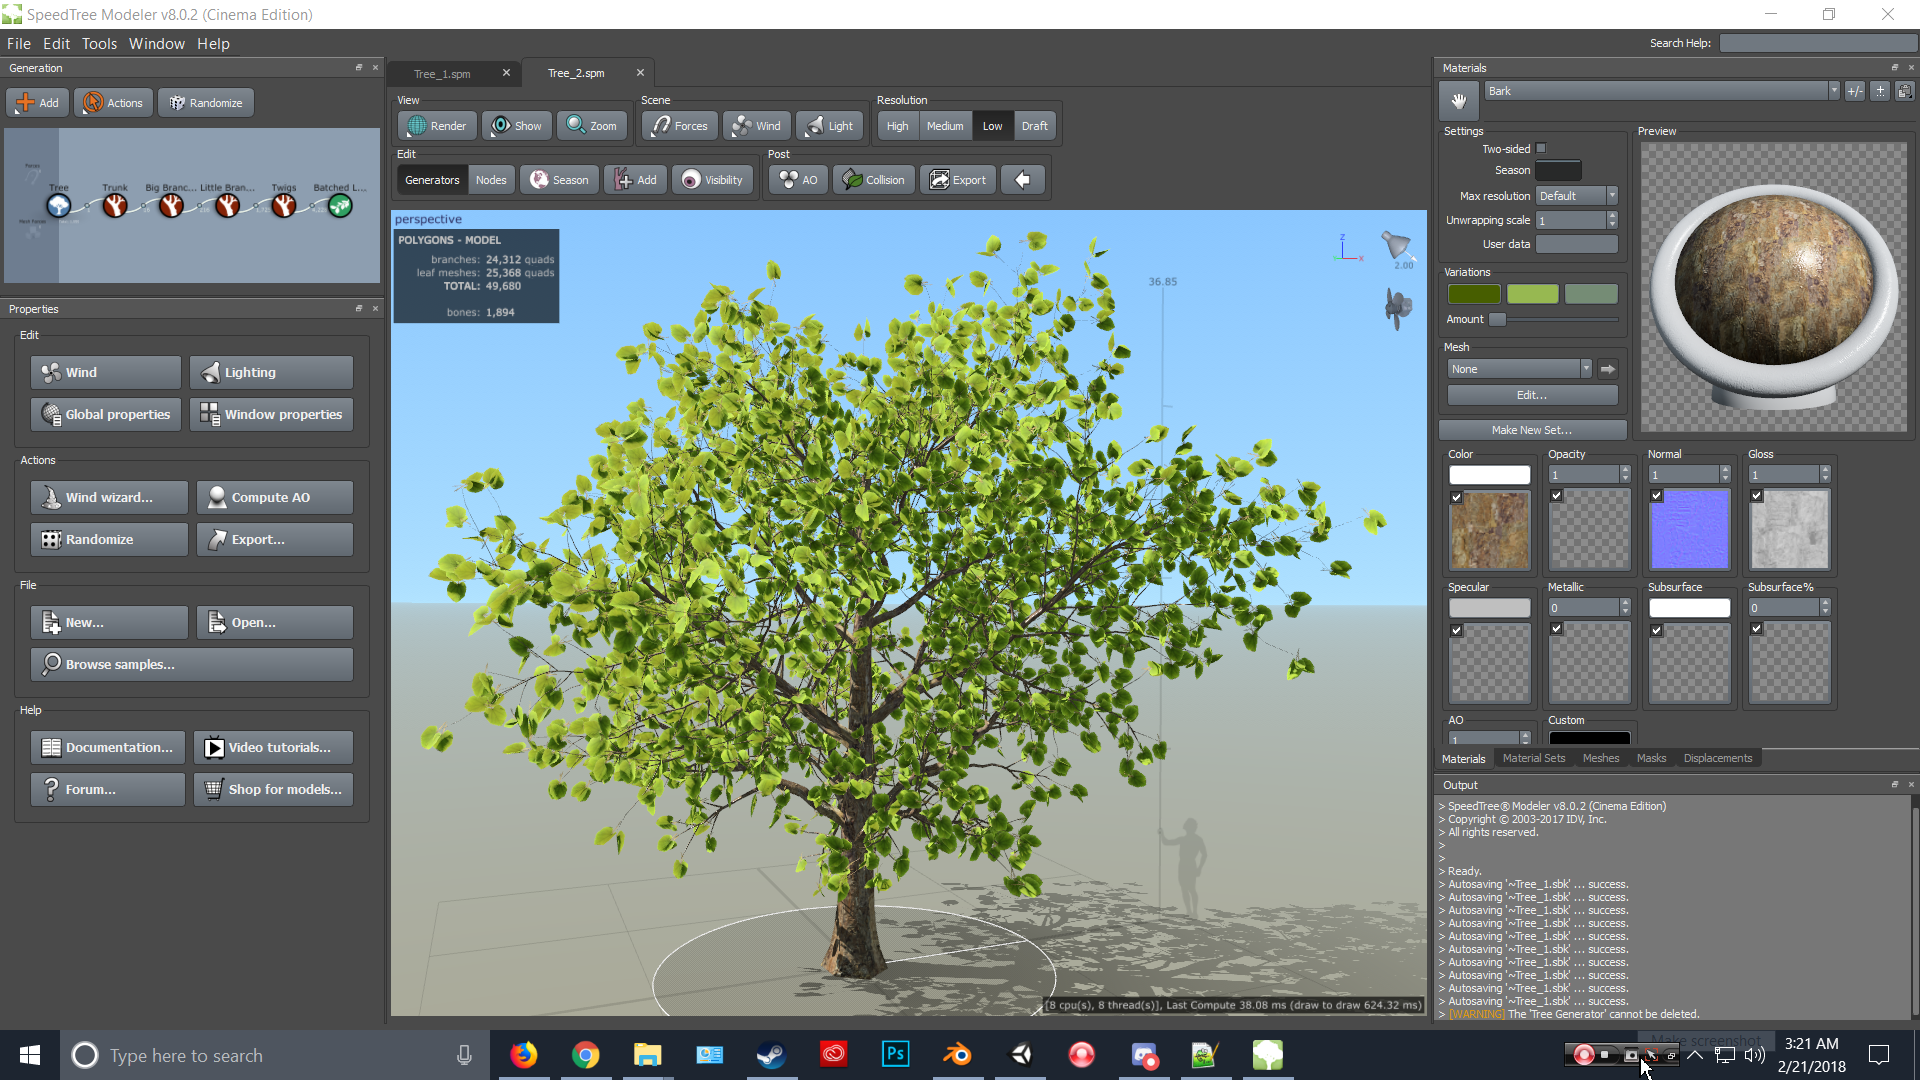Uncheck the Color map checkbox

tap(1457, 497)
